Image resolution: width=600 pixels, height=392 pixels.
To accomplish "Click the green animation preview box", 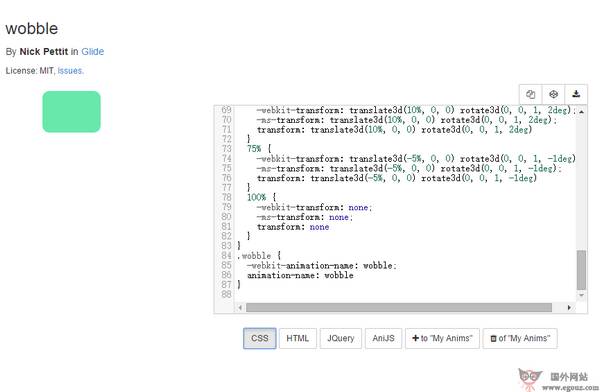I will pos(72,112).
